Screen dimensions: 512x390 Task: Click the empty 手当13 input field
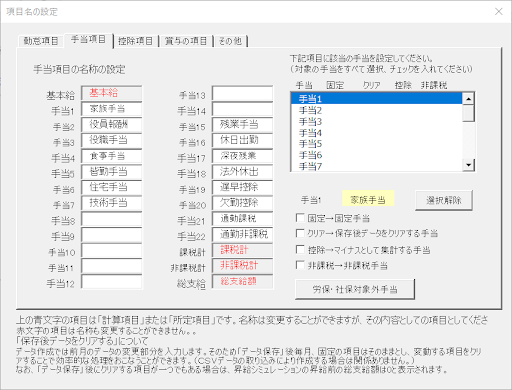(242, 94)
